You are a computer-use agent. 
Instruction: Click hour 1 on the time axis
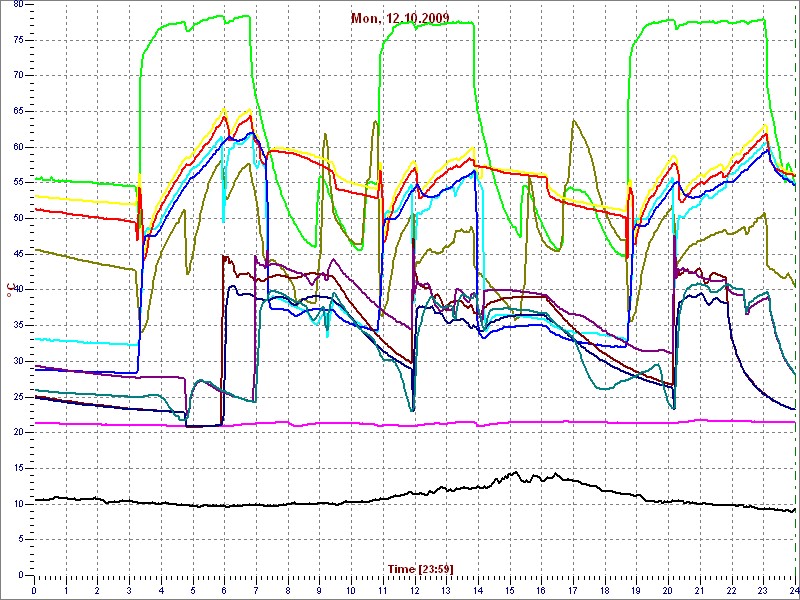tap(66, 591)
